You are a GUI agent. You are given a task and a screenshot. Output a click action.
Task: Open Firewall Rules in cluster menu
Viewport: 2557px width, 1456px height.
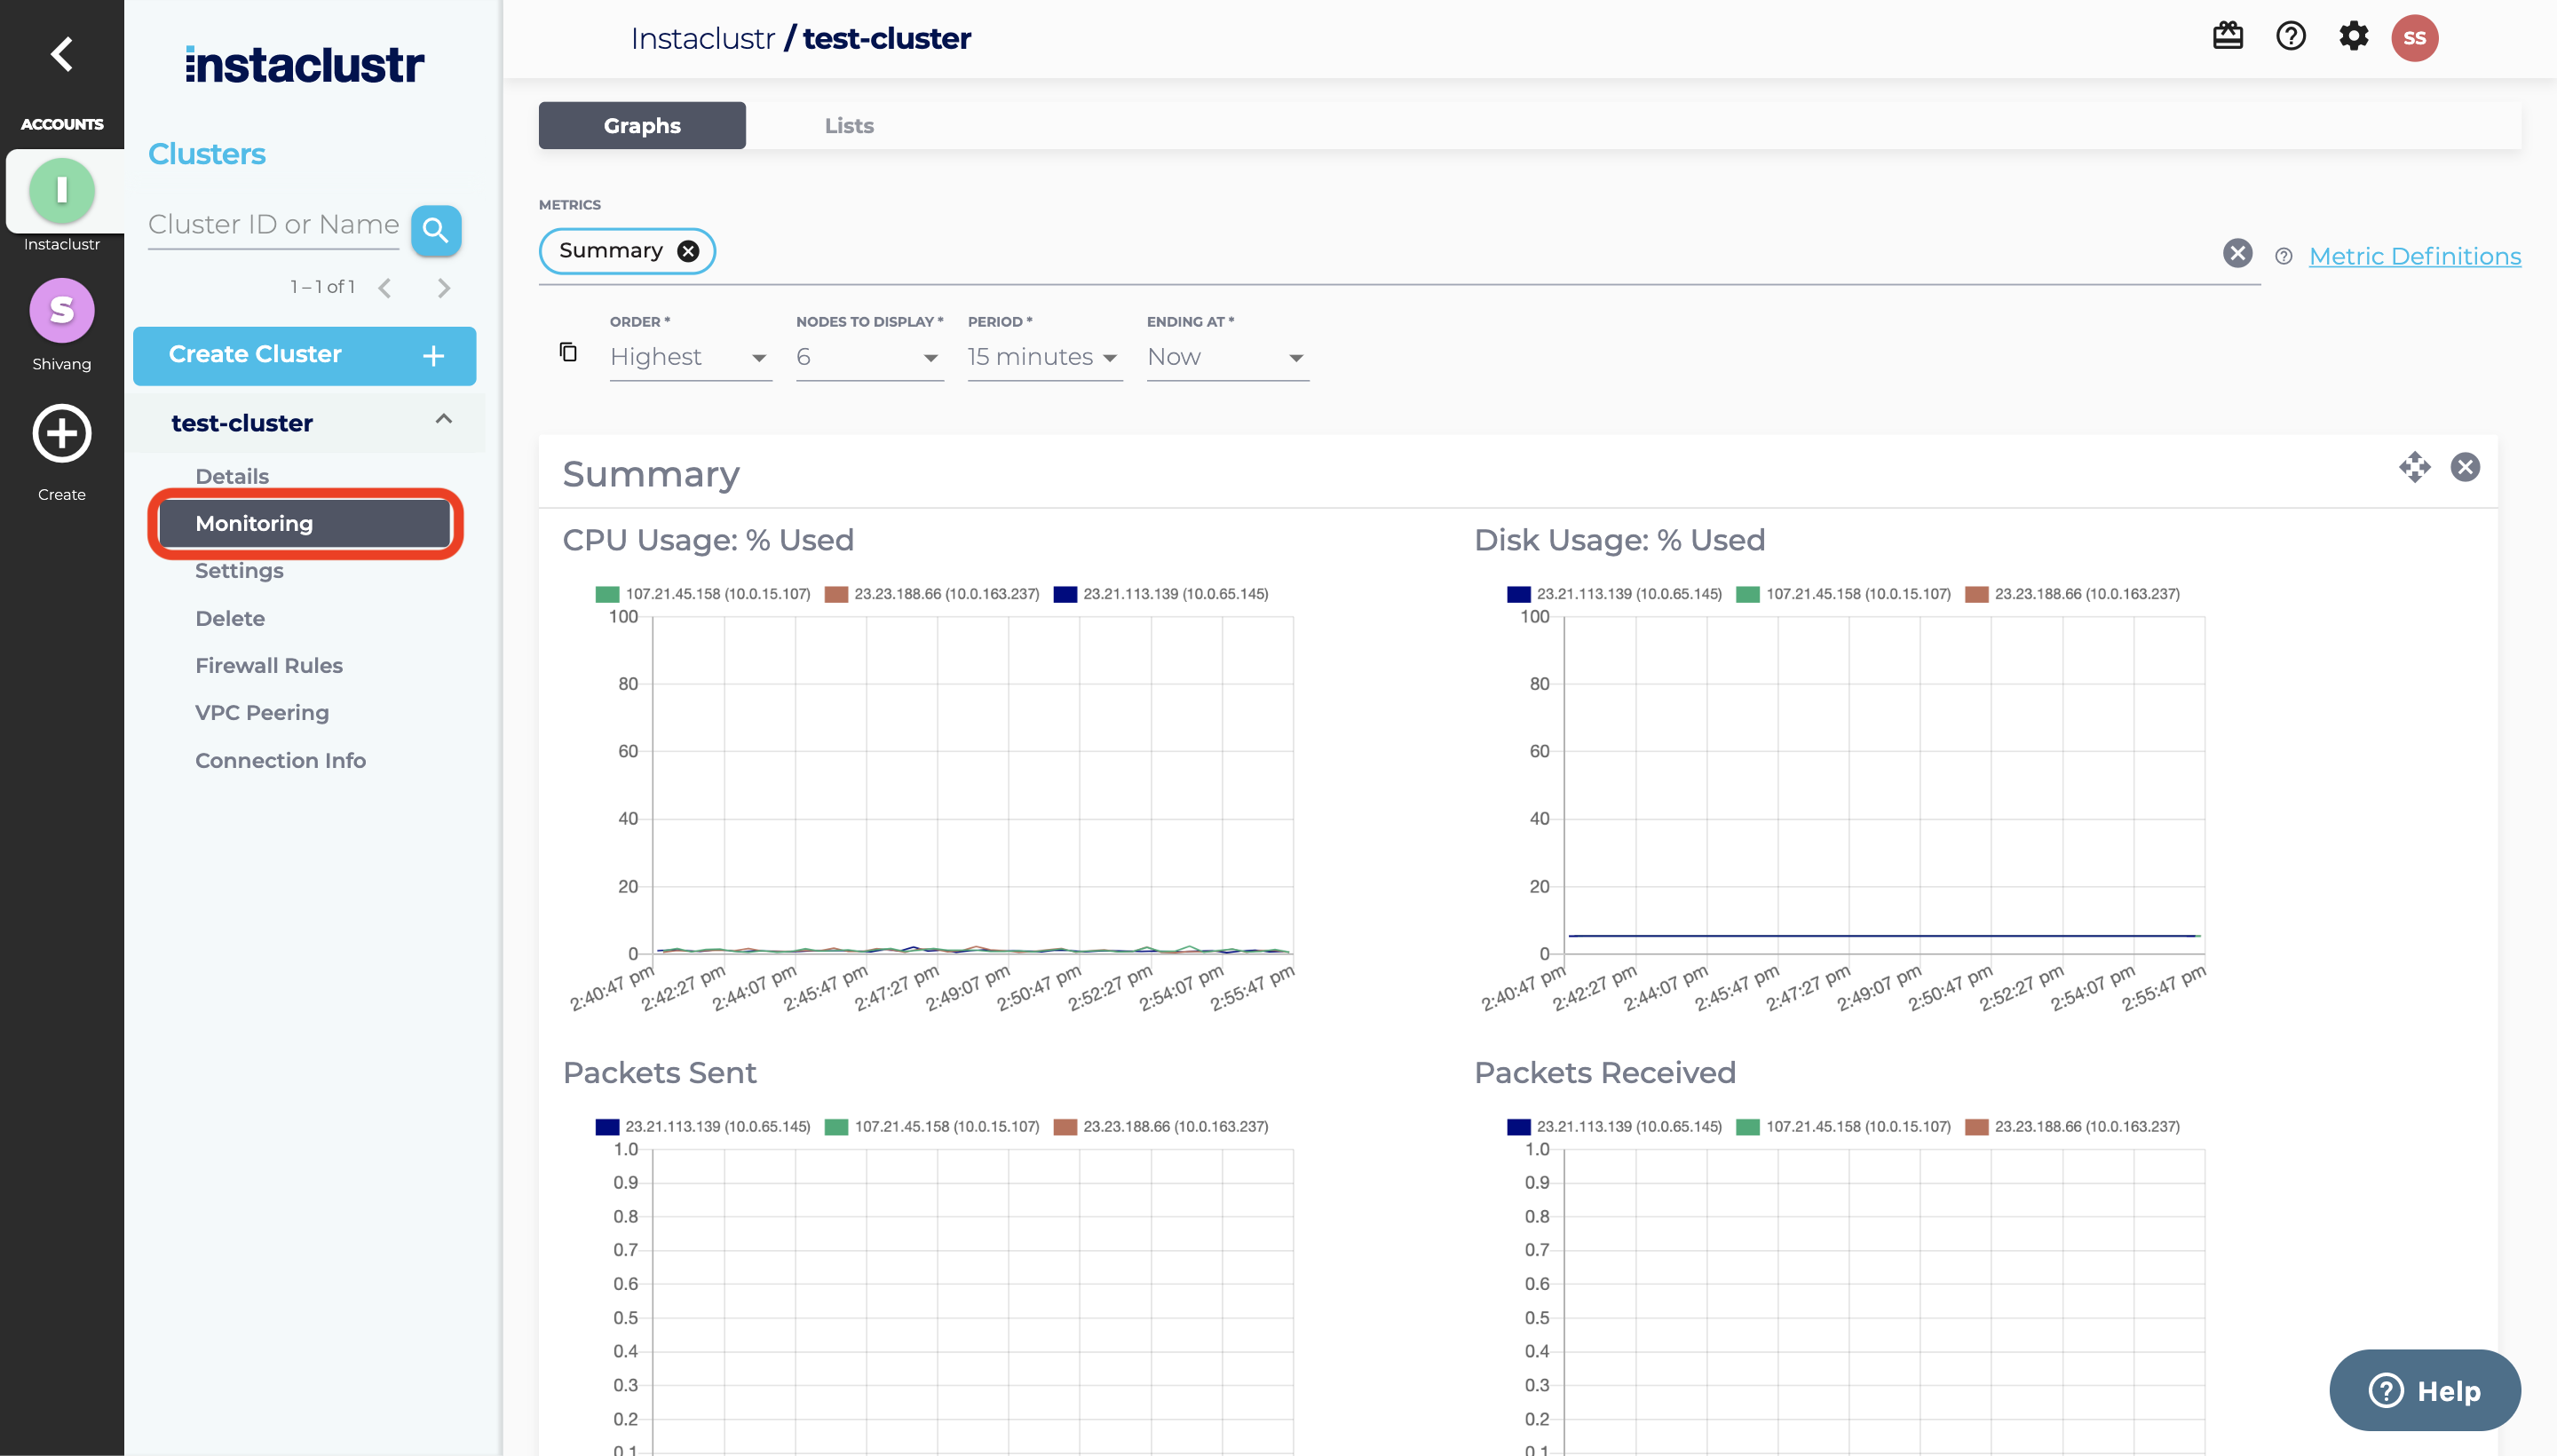point(268,666)
